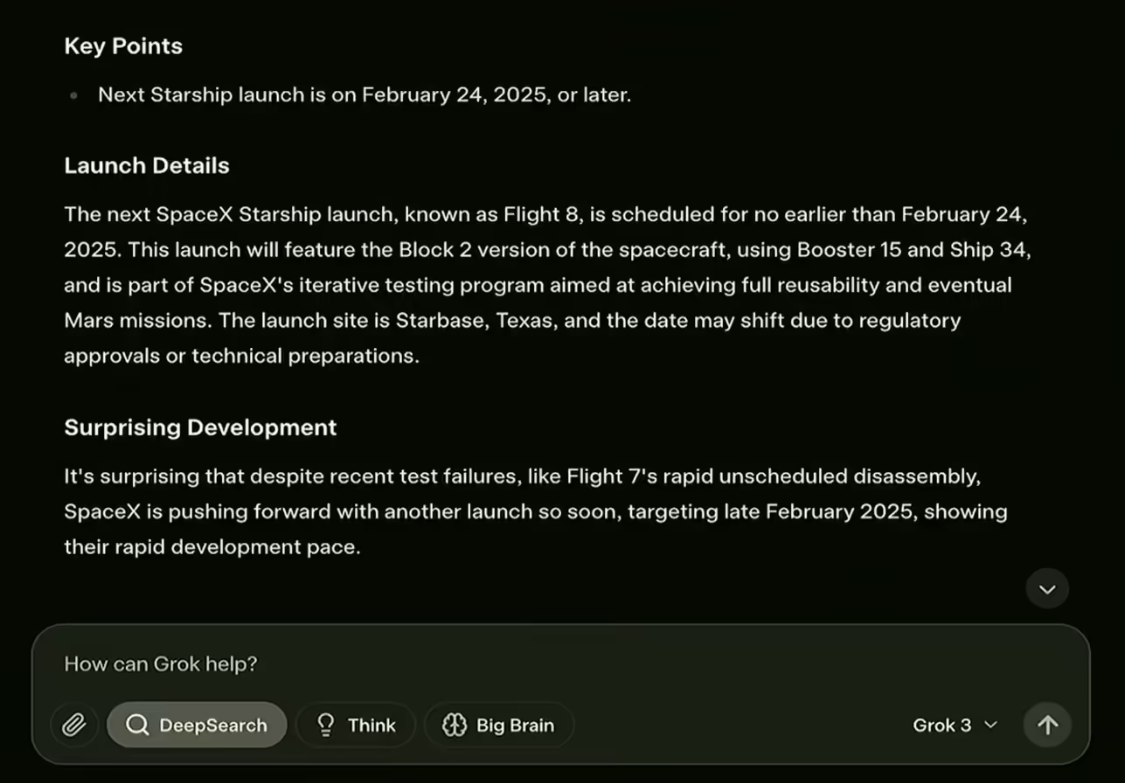Click the DeepSearch button

click(196, 724)
